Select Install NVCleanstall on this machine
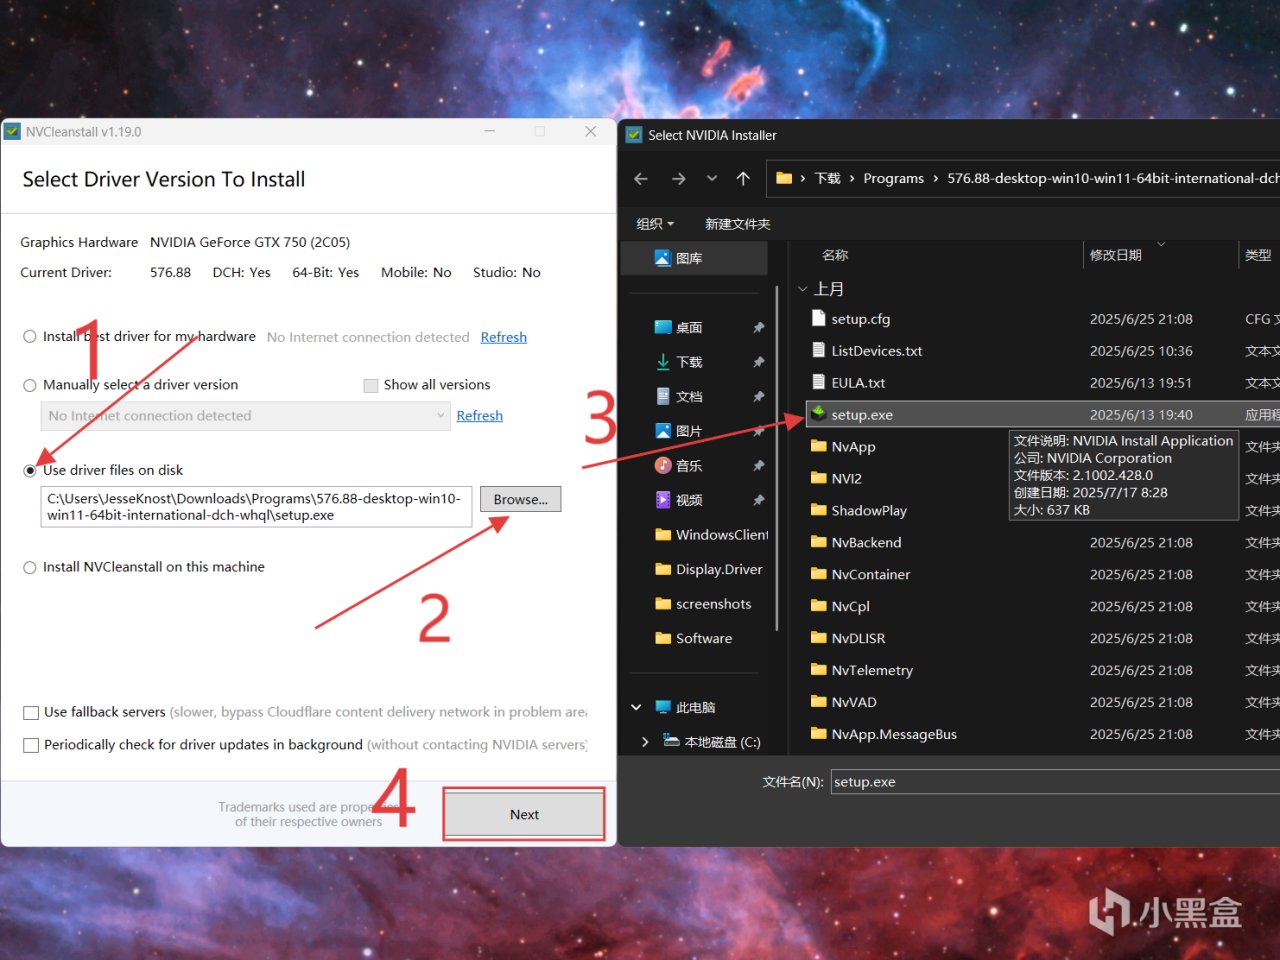 tap(30, 567)
